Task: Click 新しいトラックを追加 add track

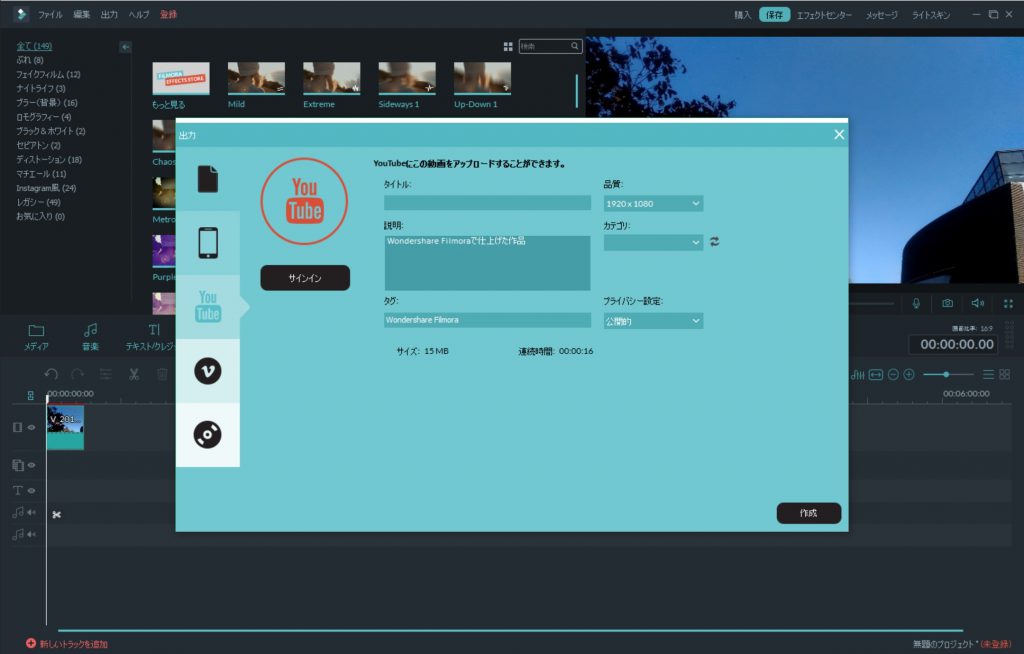Action: point(67,644)
